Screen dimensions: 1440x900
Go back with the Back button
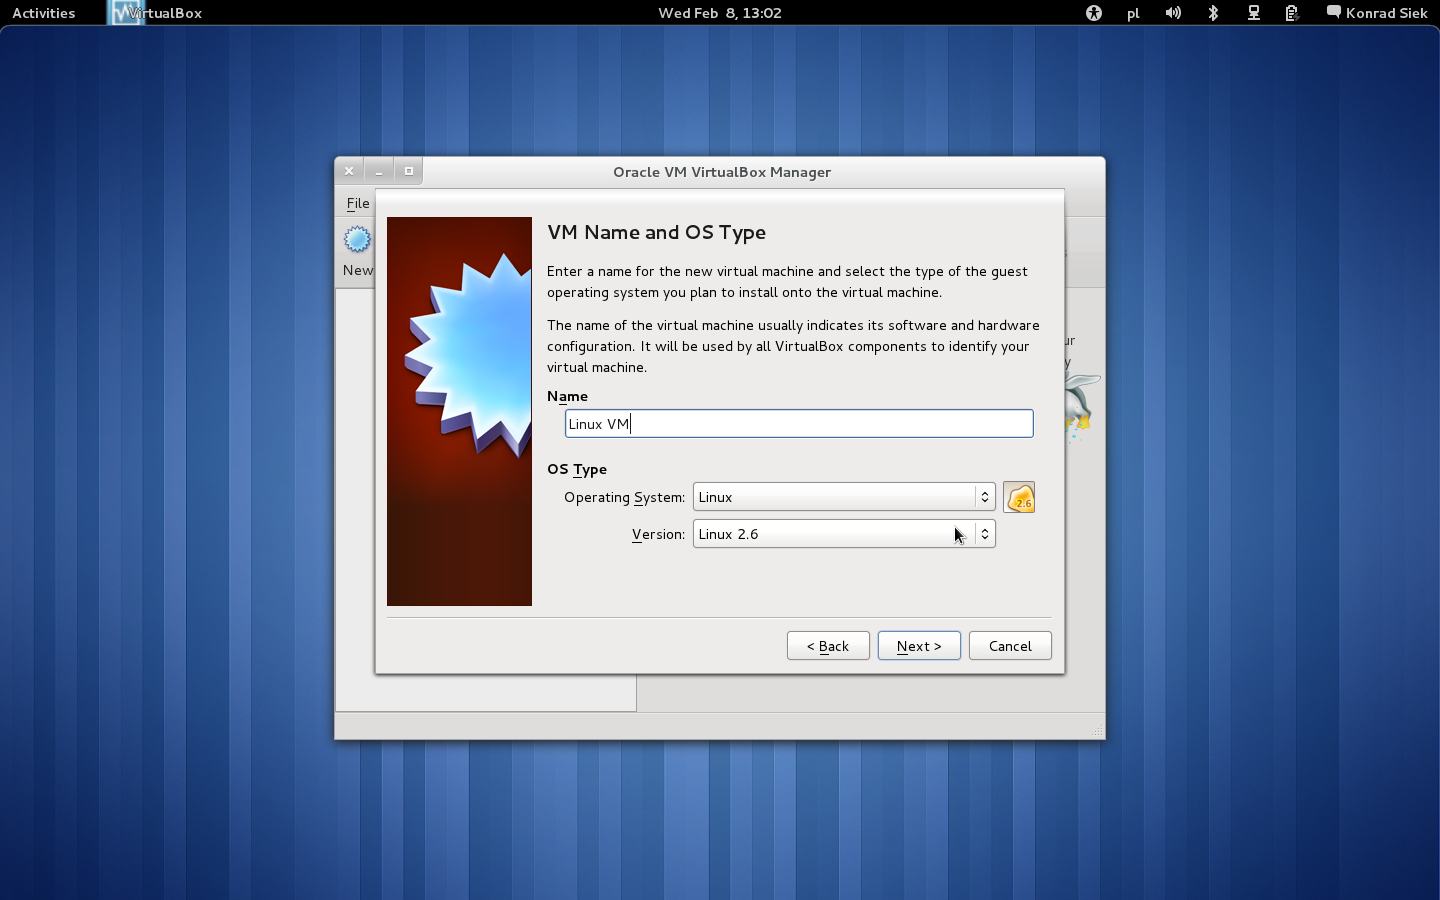click(828, 646)
